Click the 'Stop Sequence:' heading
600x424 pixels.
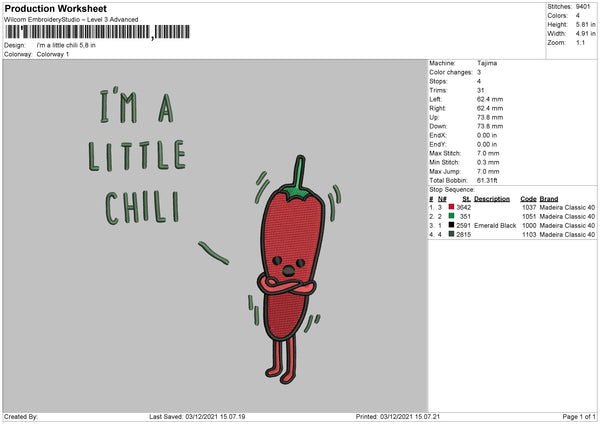click(x=452, y=189)
